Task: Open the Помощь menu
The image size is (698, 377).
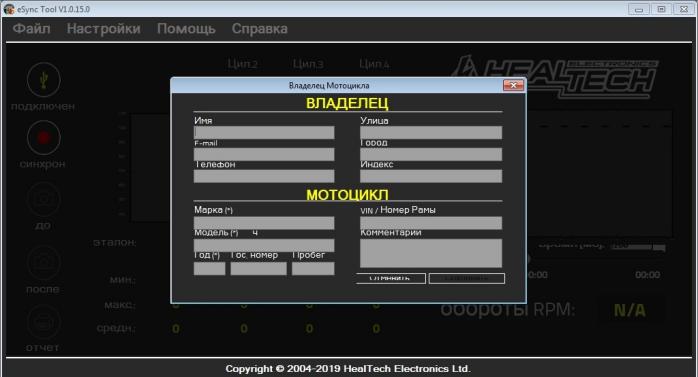Action: pos(186,28)
